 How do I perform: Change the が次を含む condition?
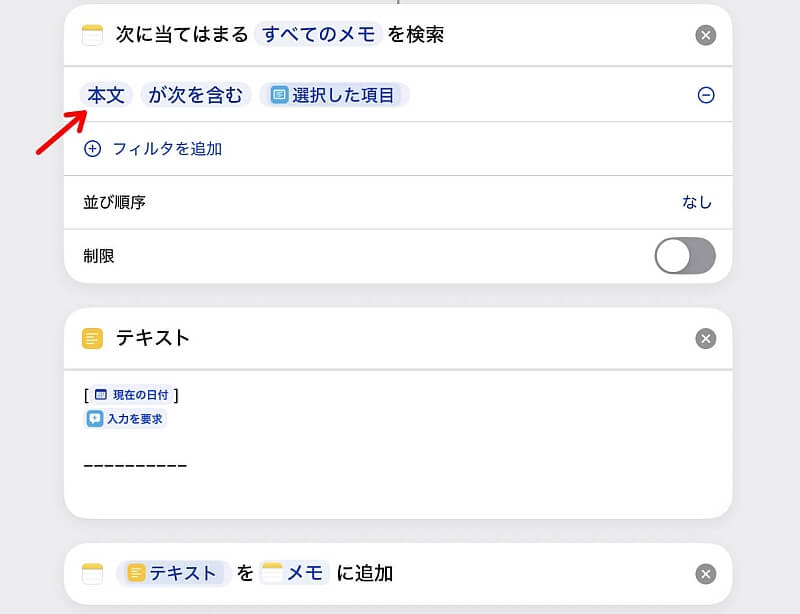(x=195, y=95)
